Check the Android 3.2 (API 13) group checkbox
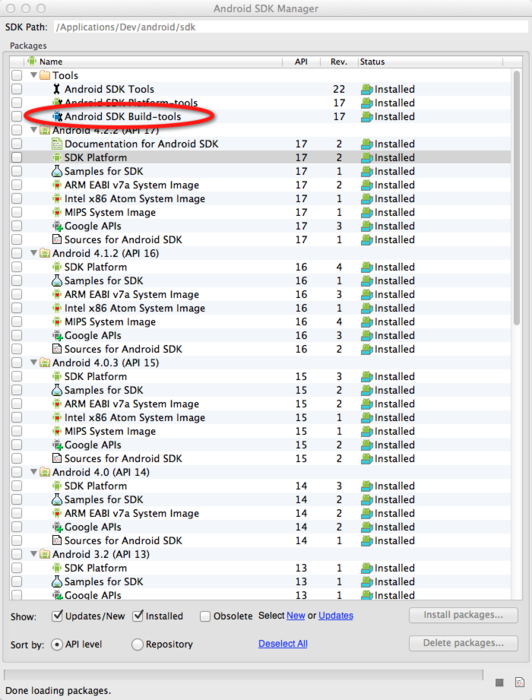Viewport: 532px width, 700px height. [x=17, y=554]
